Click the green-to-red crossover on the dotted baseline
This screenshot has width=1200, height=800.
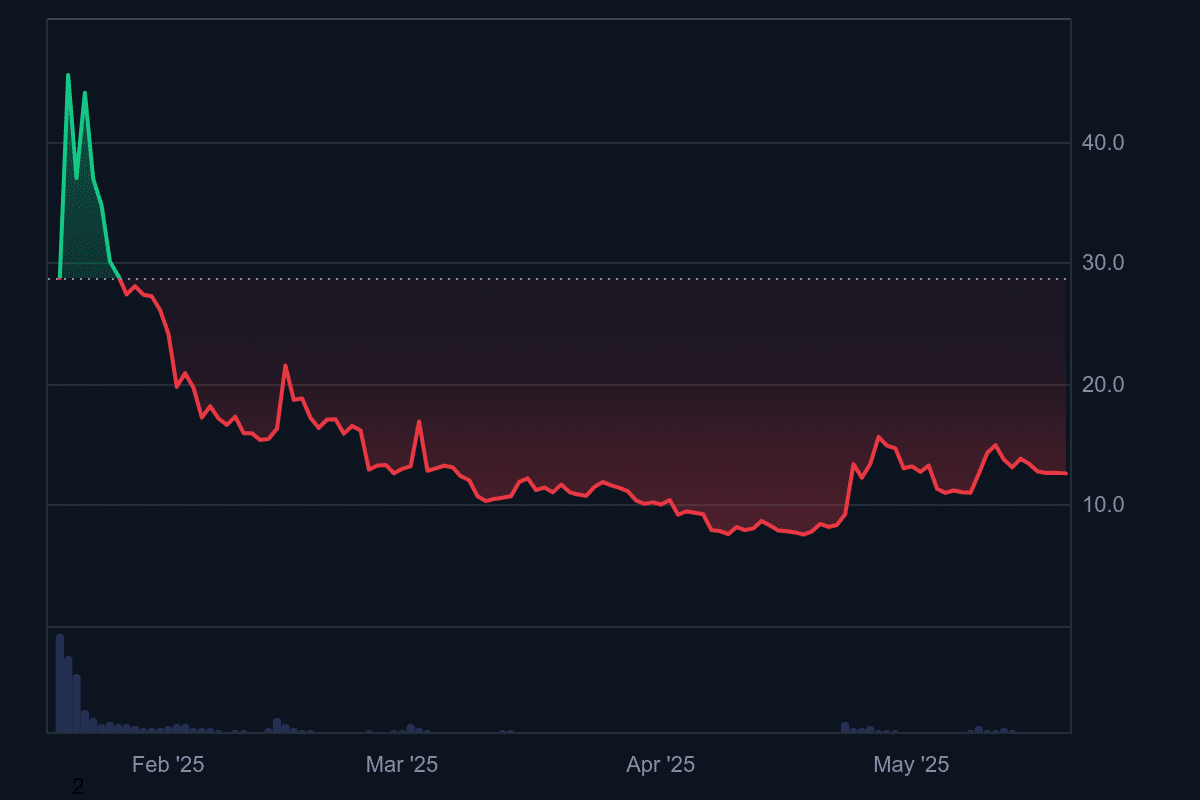[x=120, y=279]
